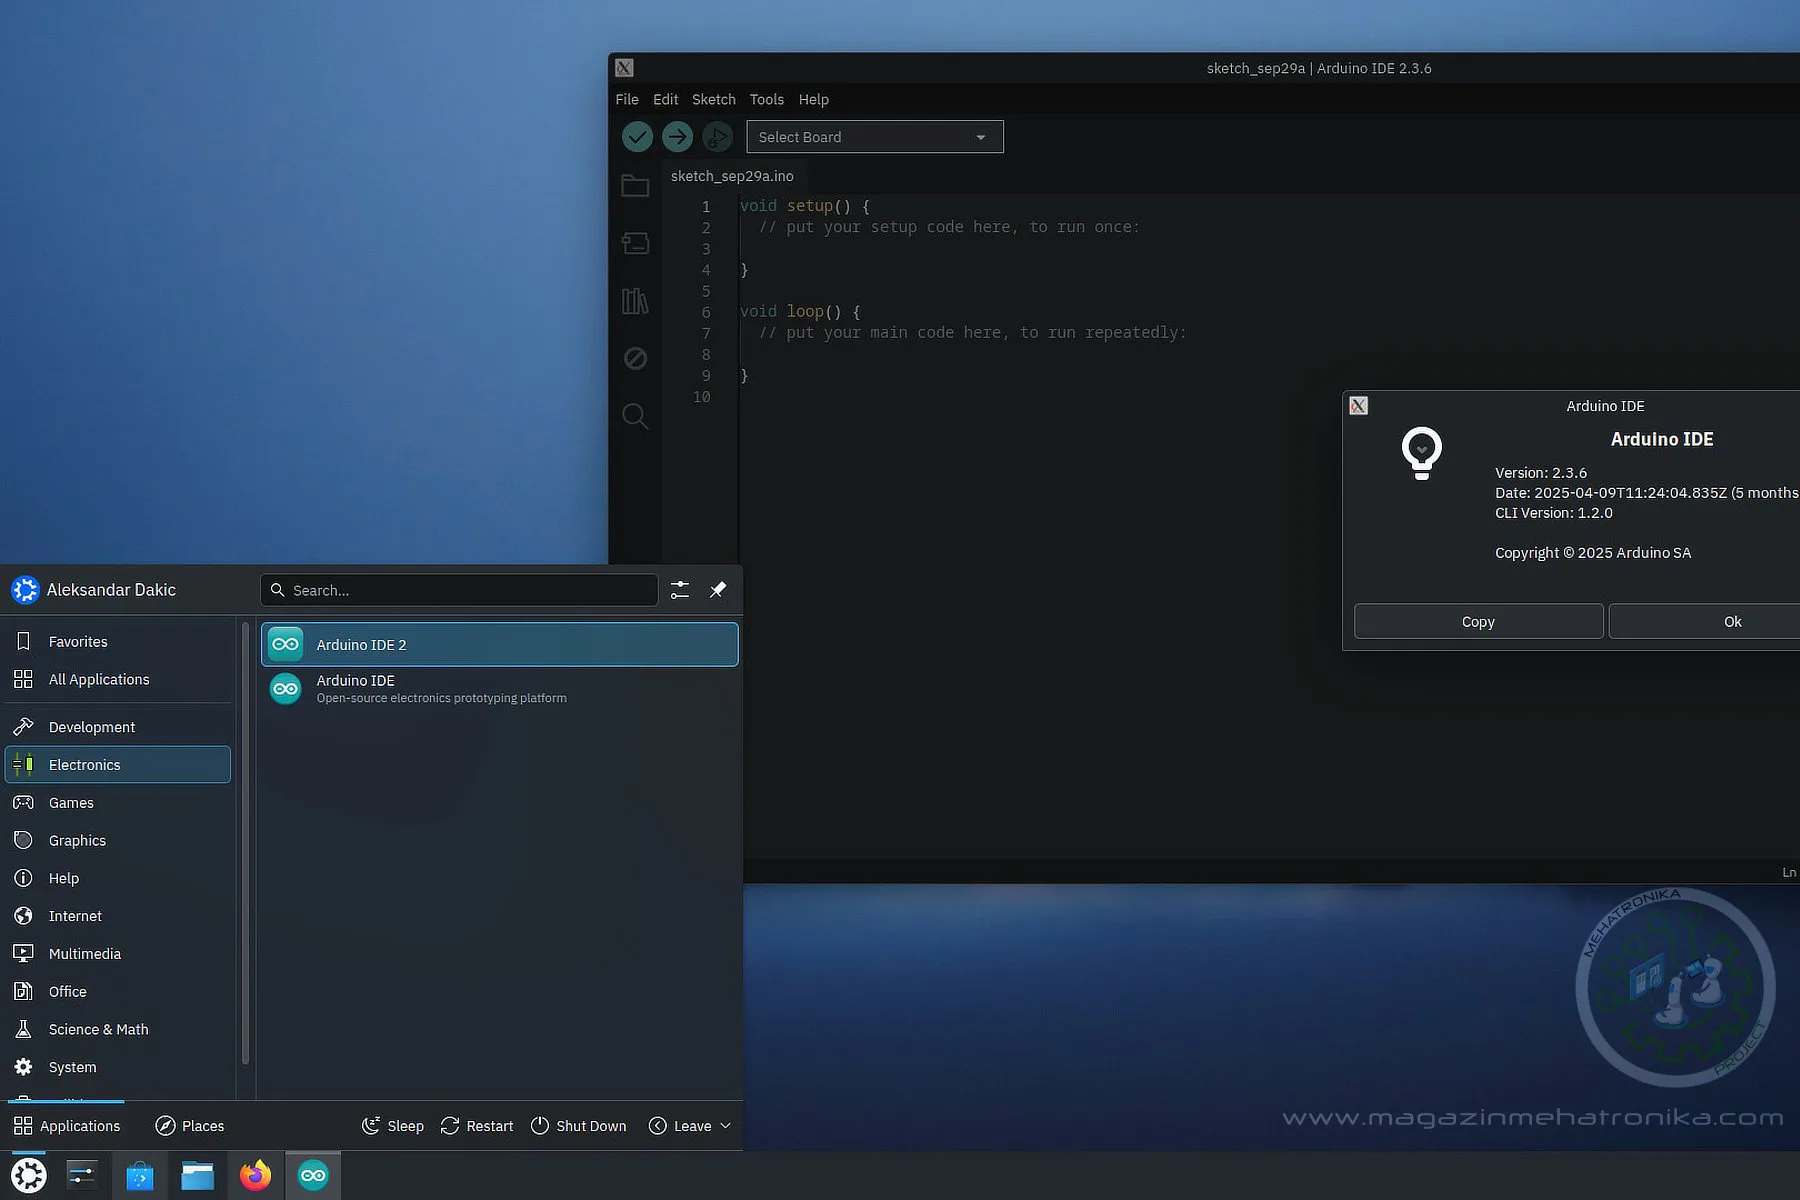Click the Verify checkmark button in Arduino IDE
This screenshot has width=1800, height=1200.
click(x=637, y=137)
